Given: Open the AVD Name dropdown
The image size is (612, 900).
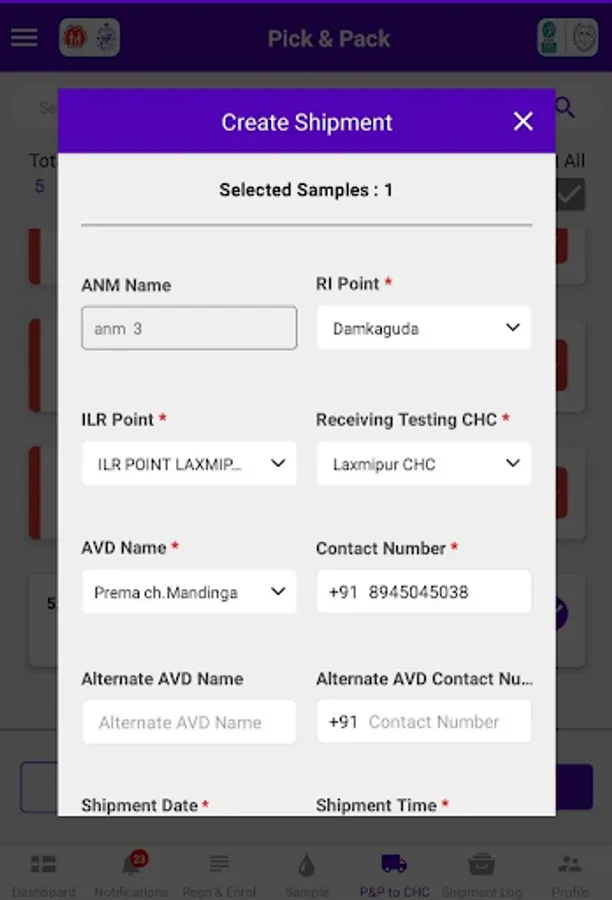Looking at the screenshot, I should [189, 592].
